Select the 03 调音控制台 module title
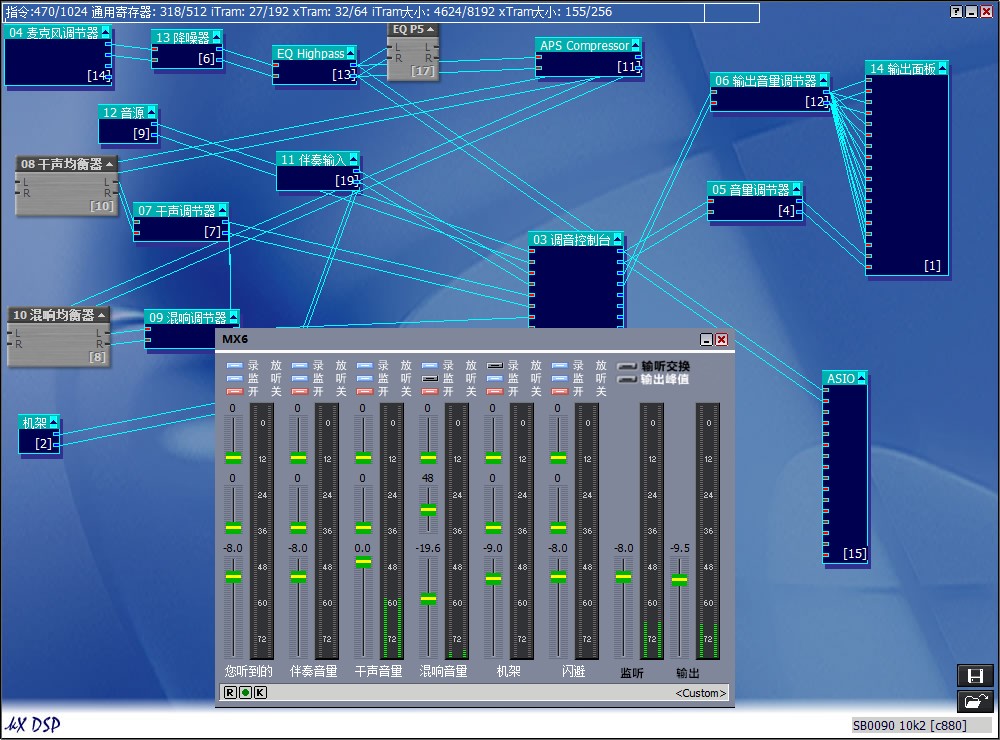Screen dimensions: 1000x740 pyautogui.click(x=570, y=240)
